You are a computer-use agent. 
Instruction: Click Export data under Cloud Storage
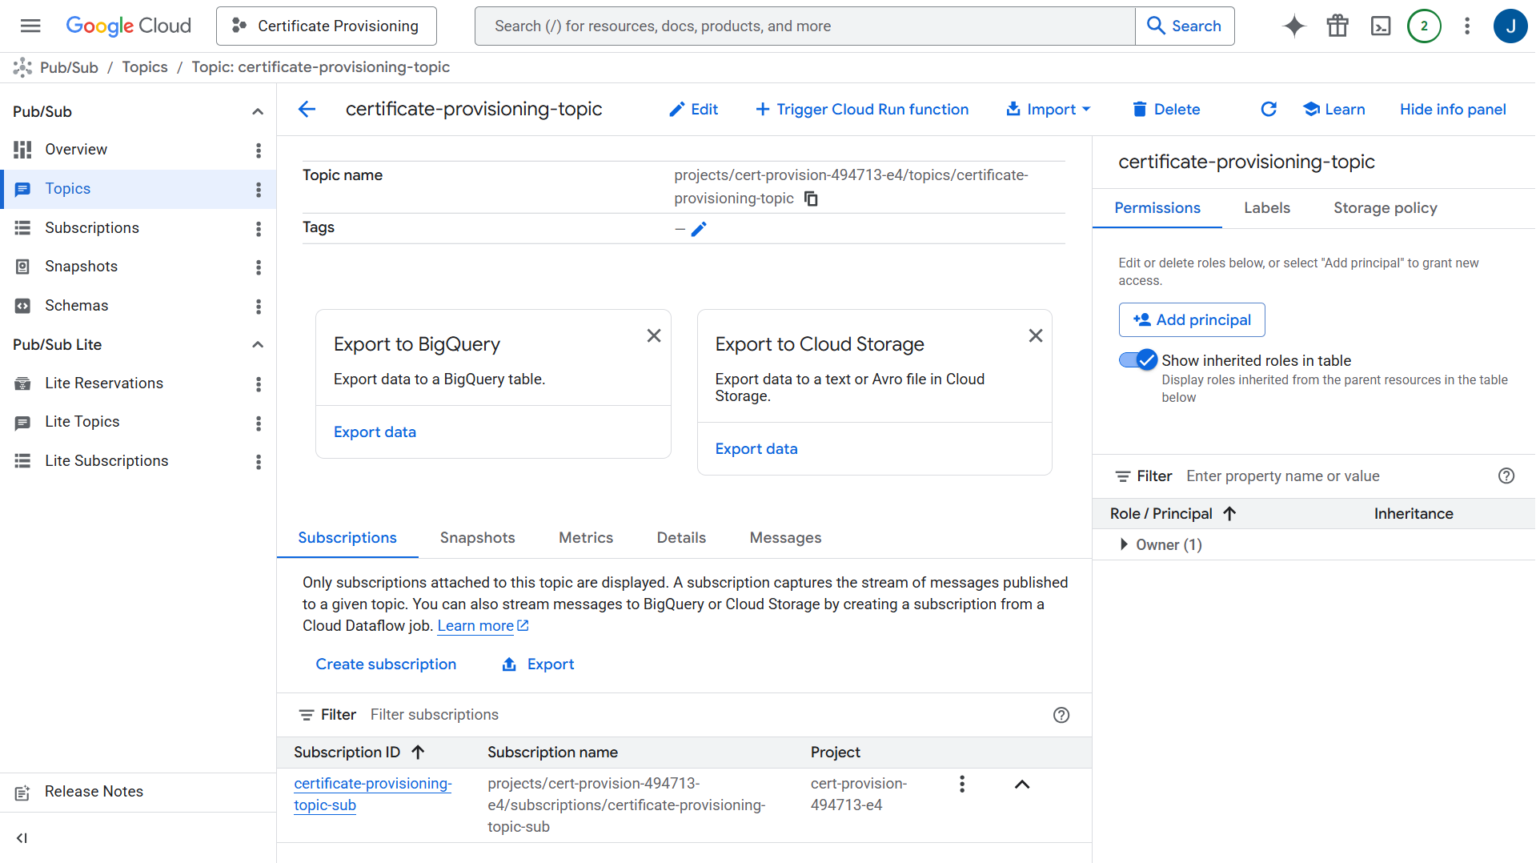[x=756, y=449]
